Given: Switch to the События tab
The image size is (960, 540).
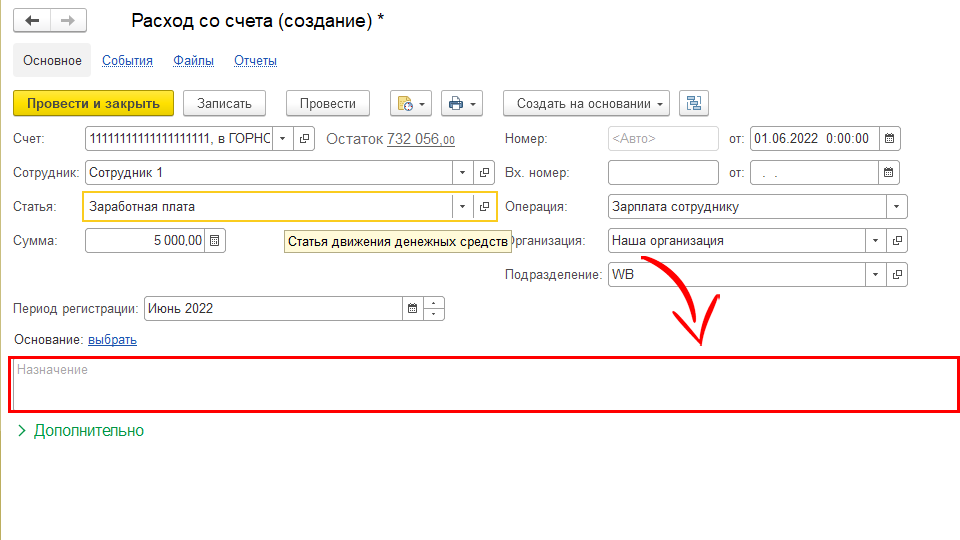Looking at the screenshot, I should coord(127,61).
